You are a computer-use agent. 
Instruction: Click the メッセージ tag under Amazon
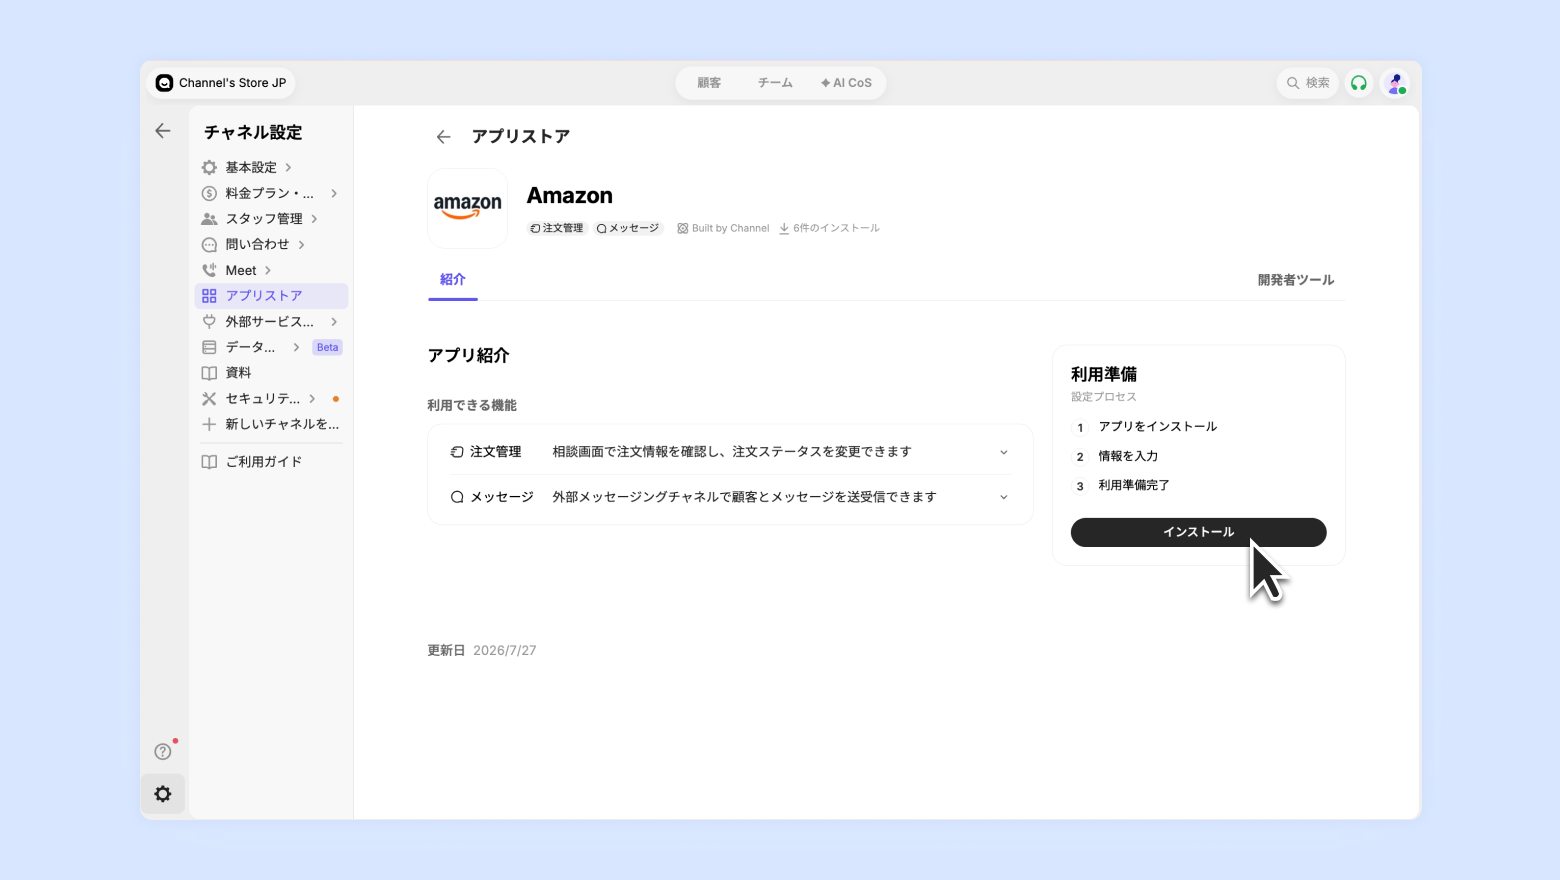pyautogui.click(x=628, y=228)
